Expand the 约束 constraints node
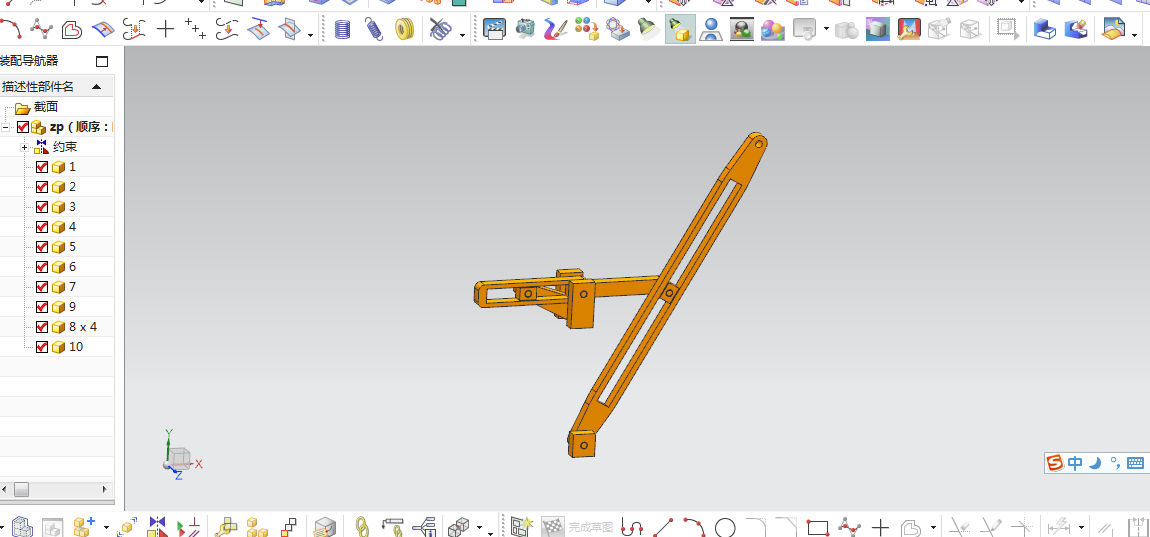Image resolution: width=1150 pixels, height=537 pixels. coord(24,147)
